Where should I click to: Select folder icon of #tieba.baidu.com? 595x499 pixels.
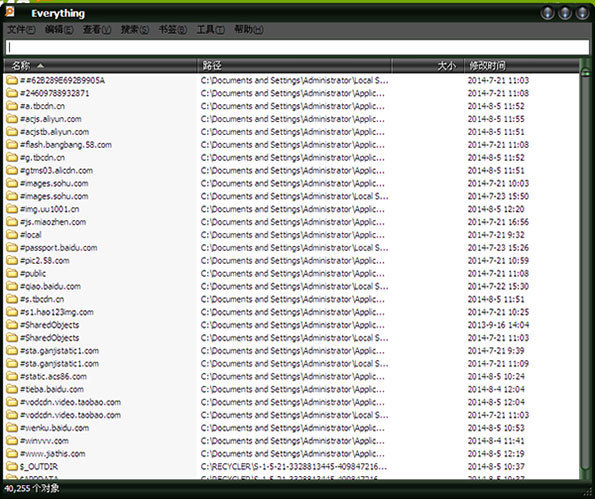(12, 389)
